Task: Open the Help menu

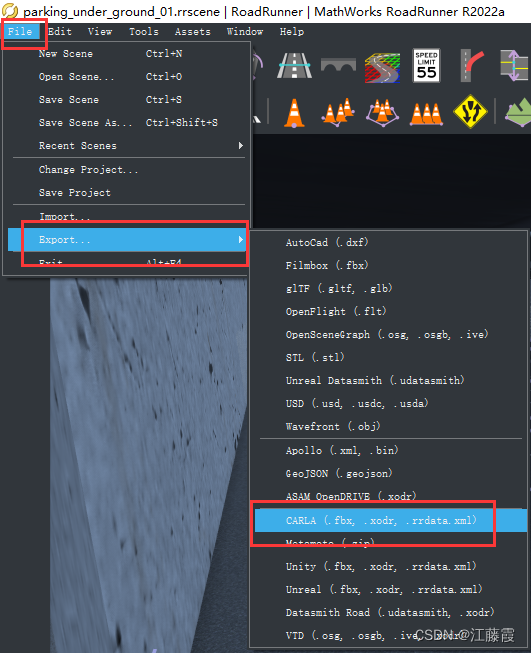Action: point(292,32)
